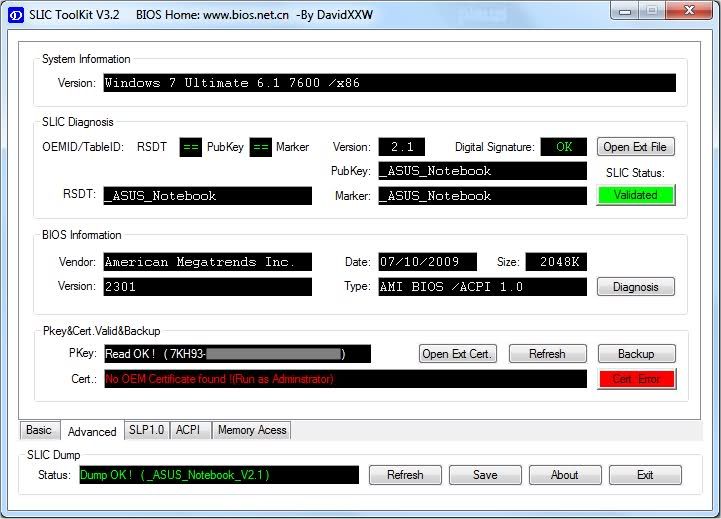Click the System Information group title
Viewport: 721px width, 519px height.
tap(86, 59)
